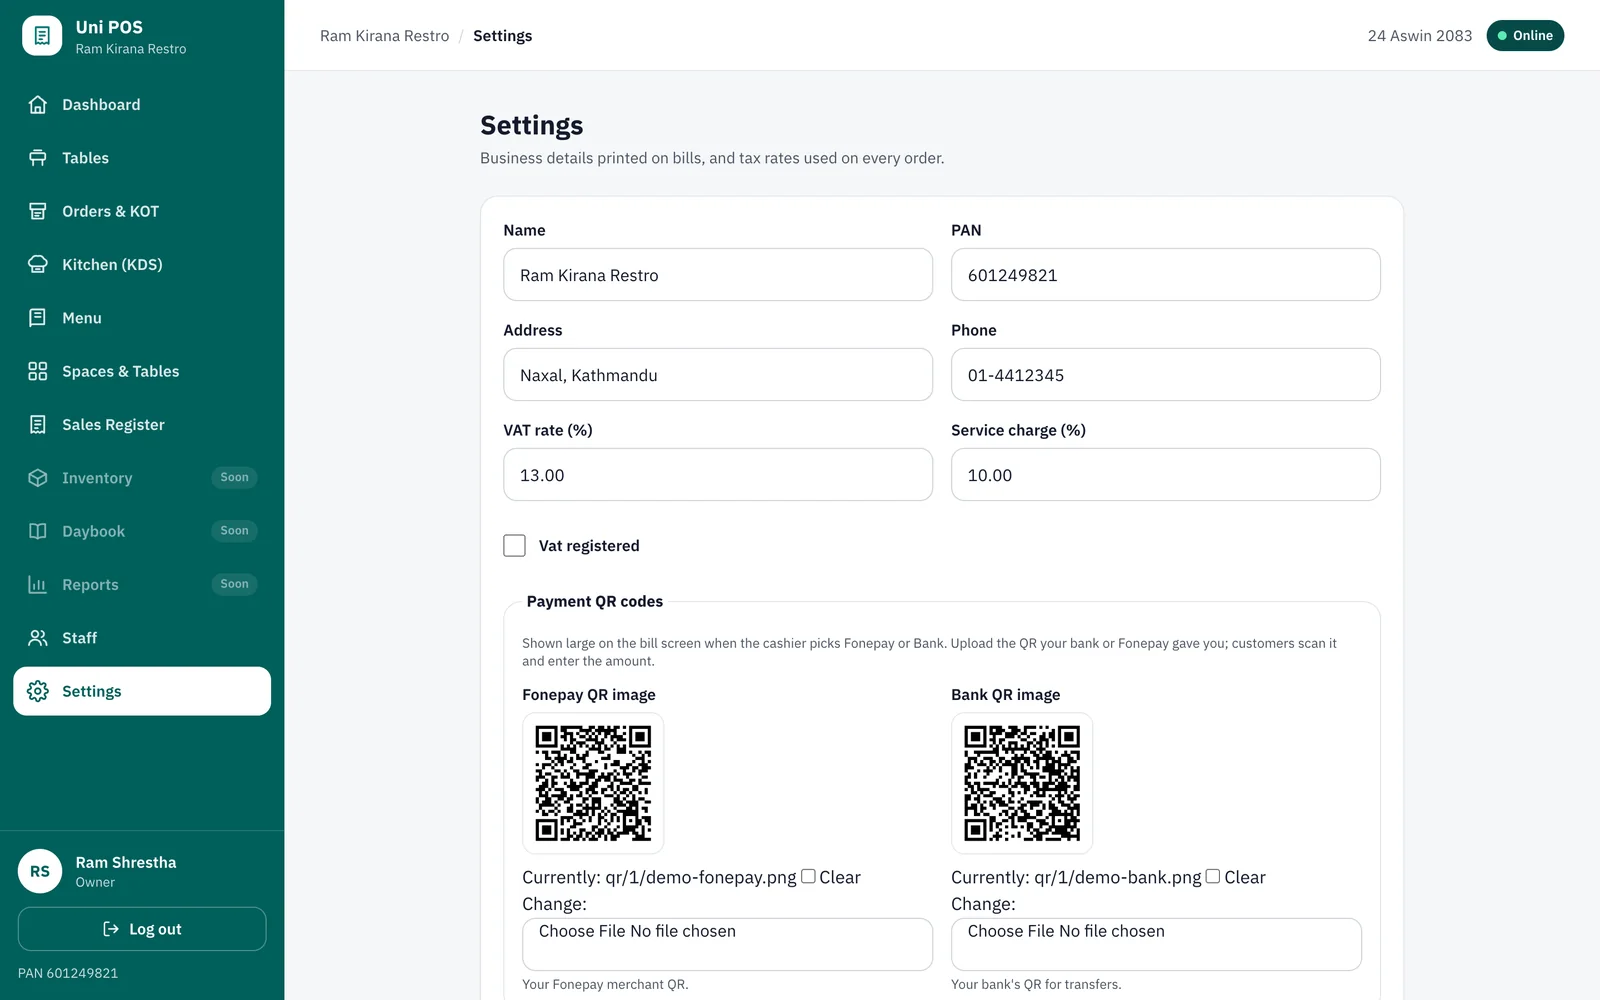Navigate to the Staff page
Screen dimensions: 1600x1000
click(142, 638)
